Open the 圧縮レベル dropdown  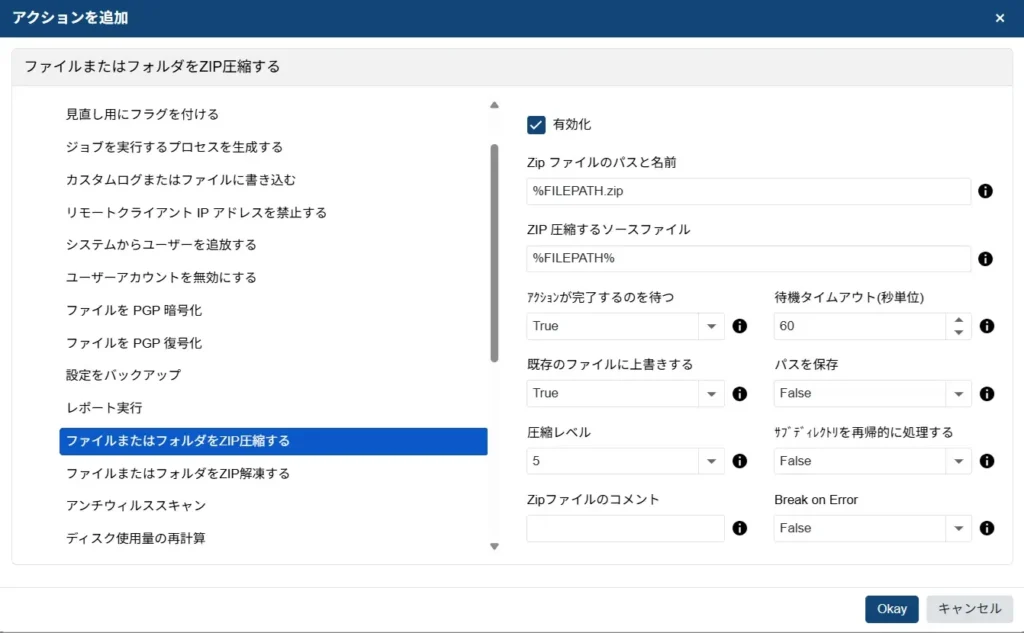click(x=711, y=461)
